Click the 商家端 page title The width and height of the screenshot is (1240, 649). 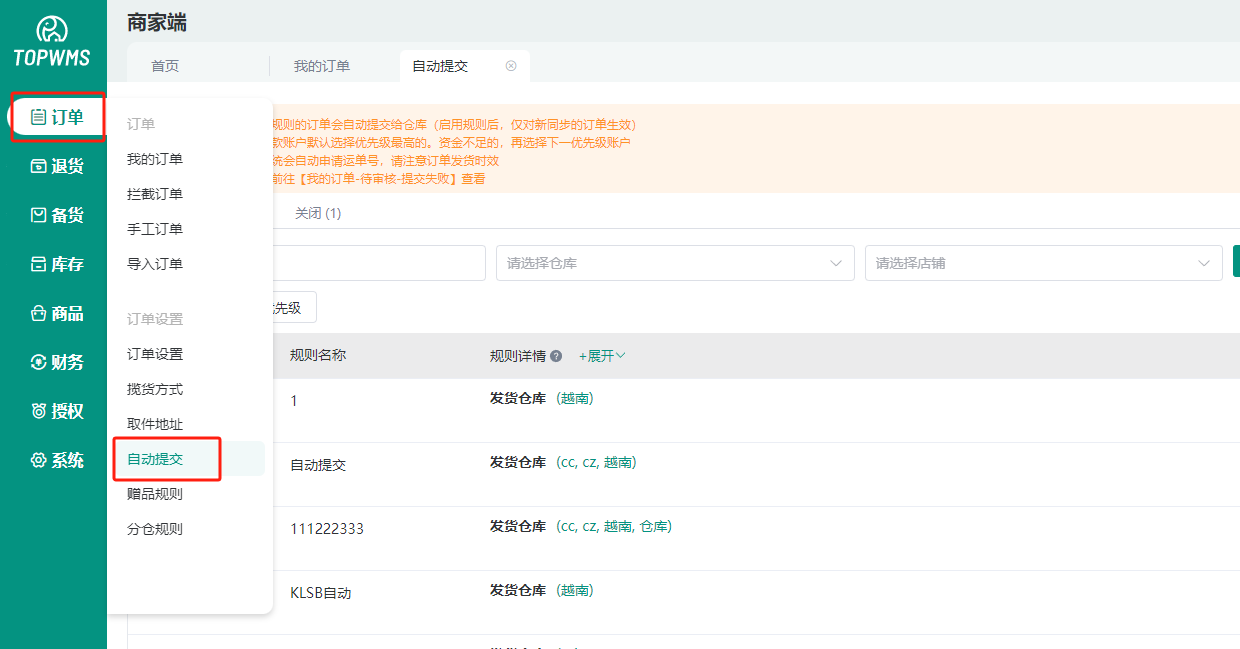tap(157, 22)
